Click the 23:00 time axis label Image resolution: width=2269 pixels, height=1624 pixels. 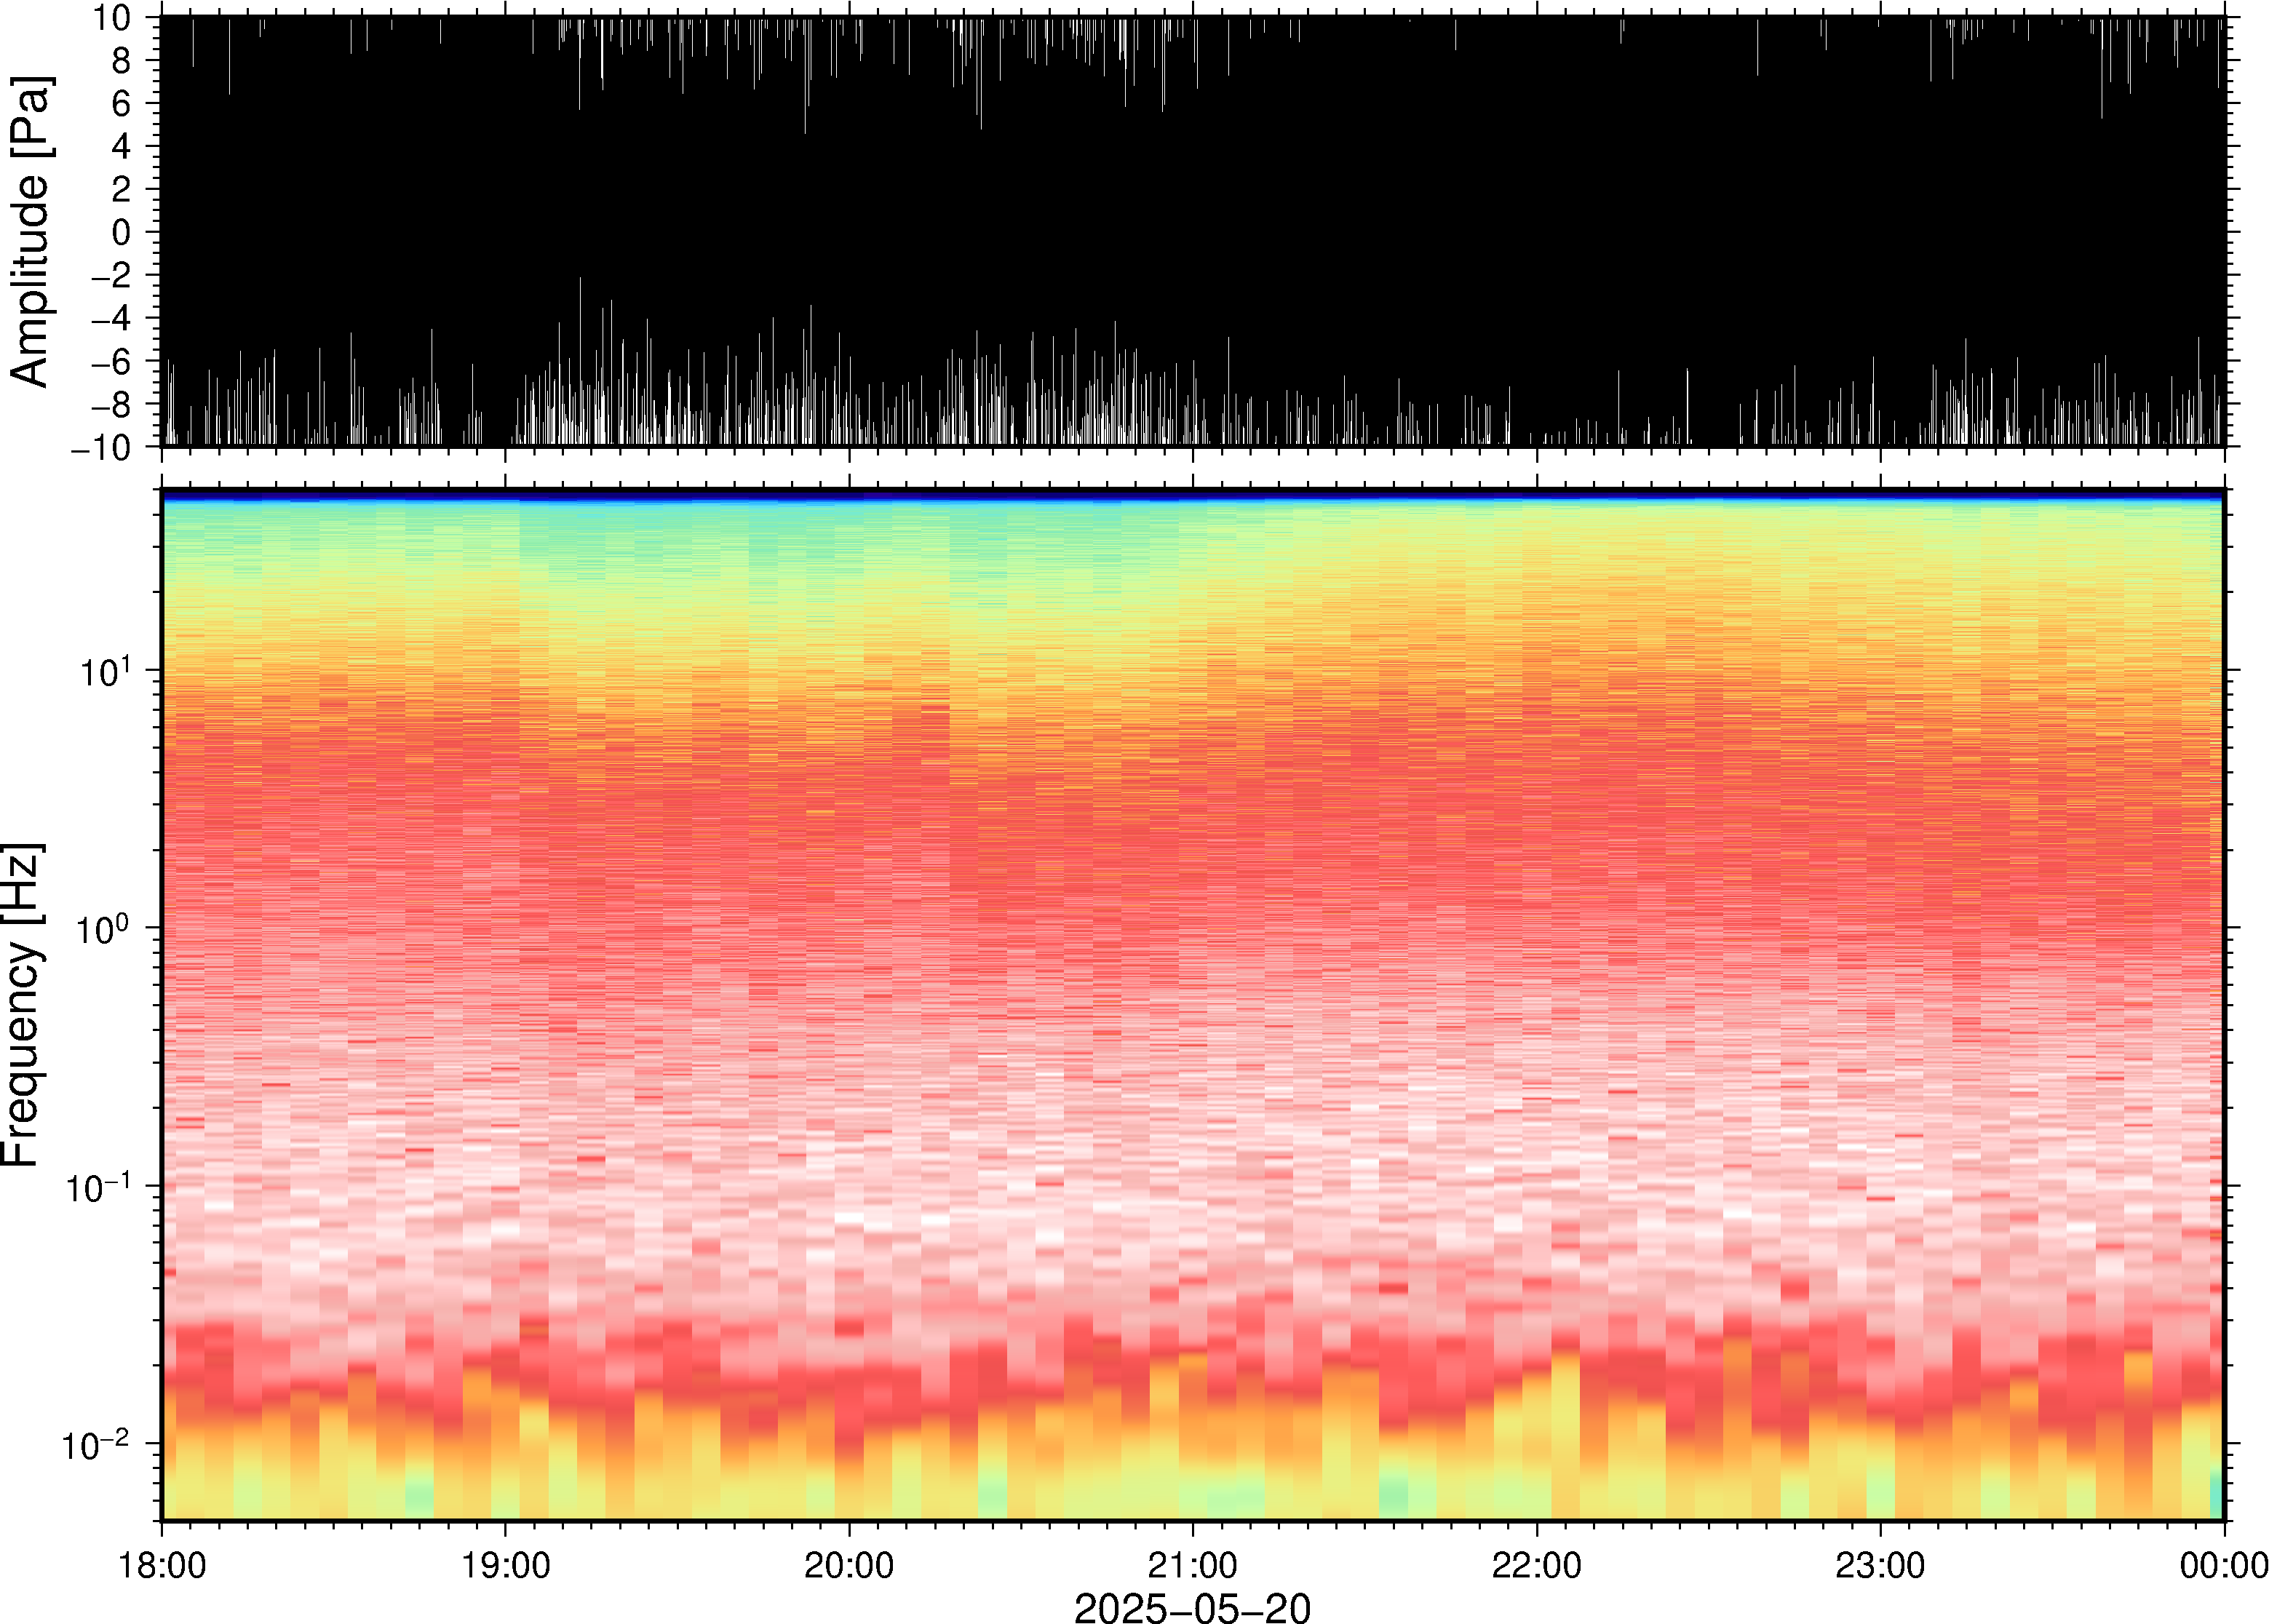1880,1565
